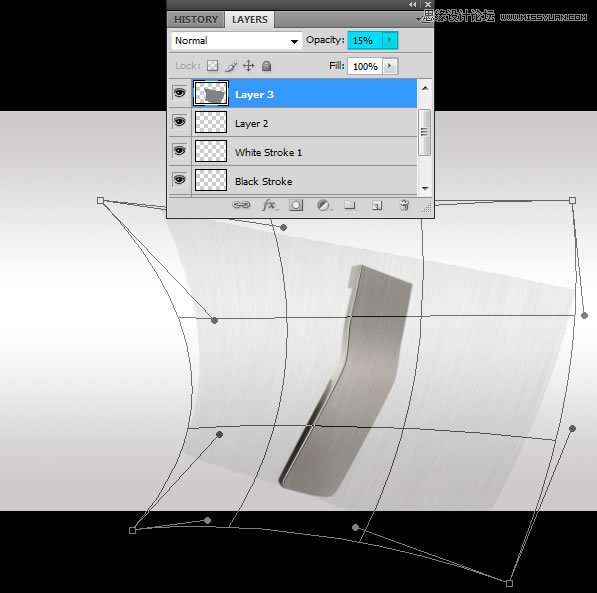Screen dimensions: 597x593
Task: Open the Normal blend mode dropdown
Action: click(x=236, y=41)
